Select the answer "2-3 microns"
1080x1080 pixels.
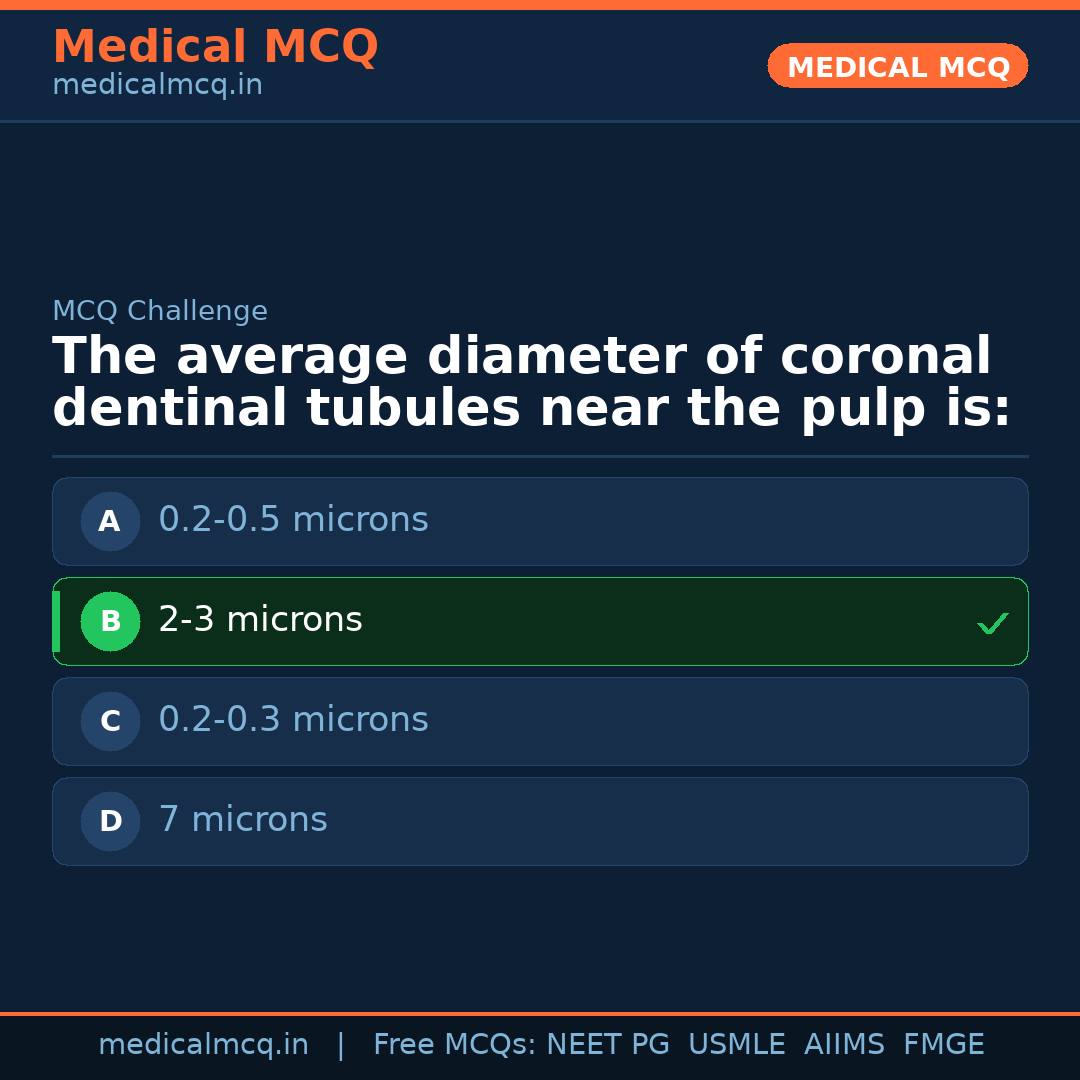click(x=260, y=620)
